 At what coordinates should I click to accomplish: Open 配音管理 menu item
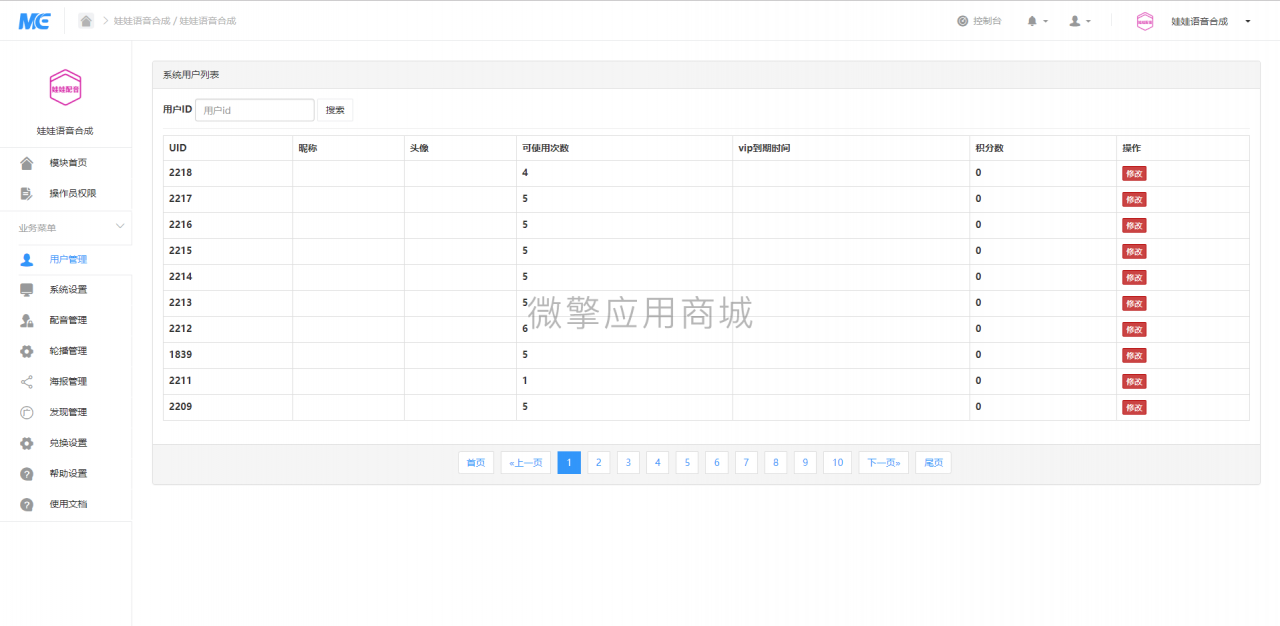pos(66,320)
